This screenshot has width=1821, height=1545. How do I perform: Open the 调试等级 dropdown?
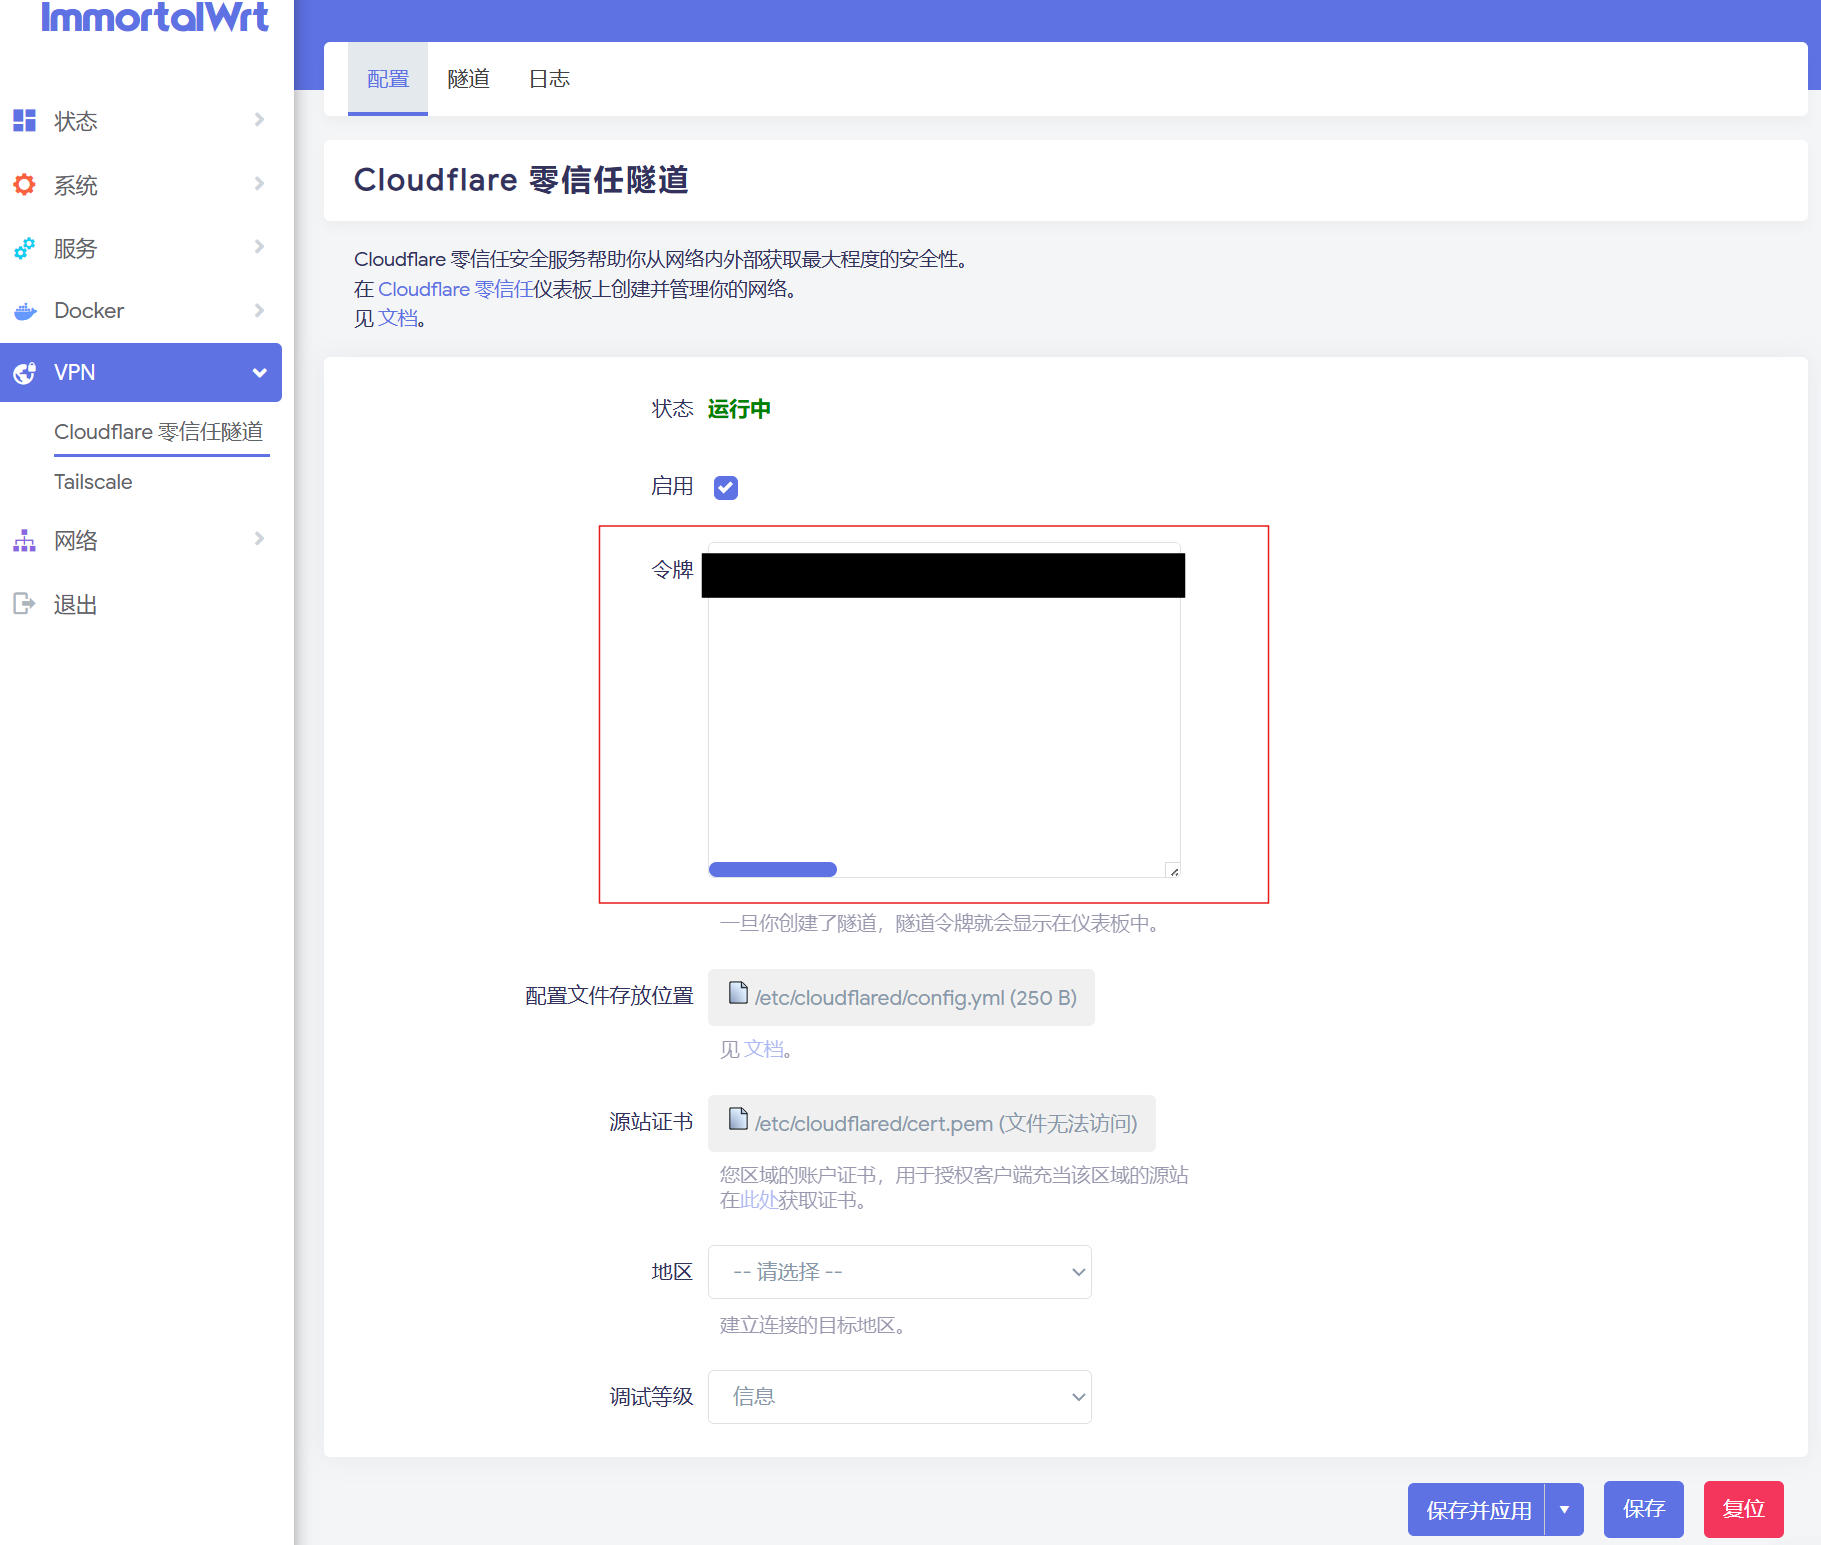(900, 1397)
